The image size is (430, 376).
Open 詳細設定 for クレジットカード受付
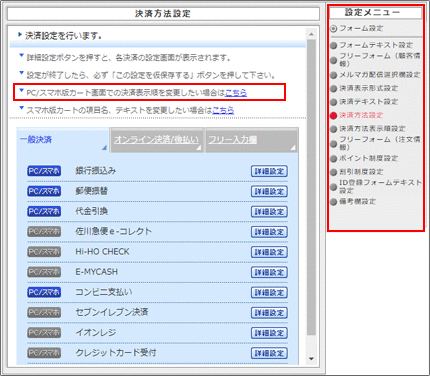(269, 353)
